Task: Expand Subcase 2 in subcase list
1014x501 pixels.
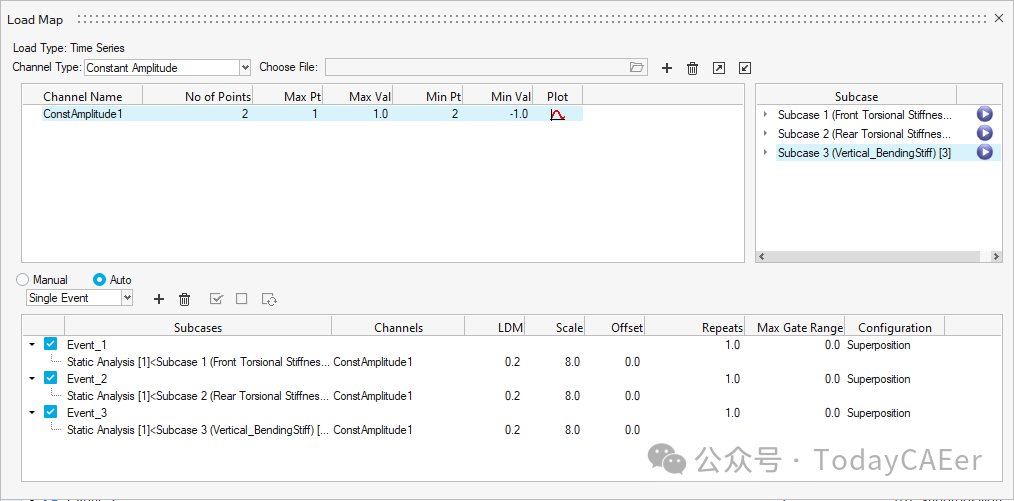Action: coord(766,133)
